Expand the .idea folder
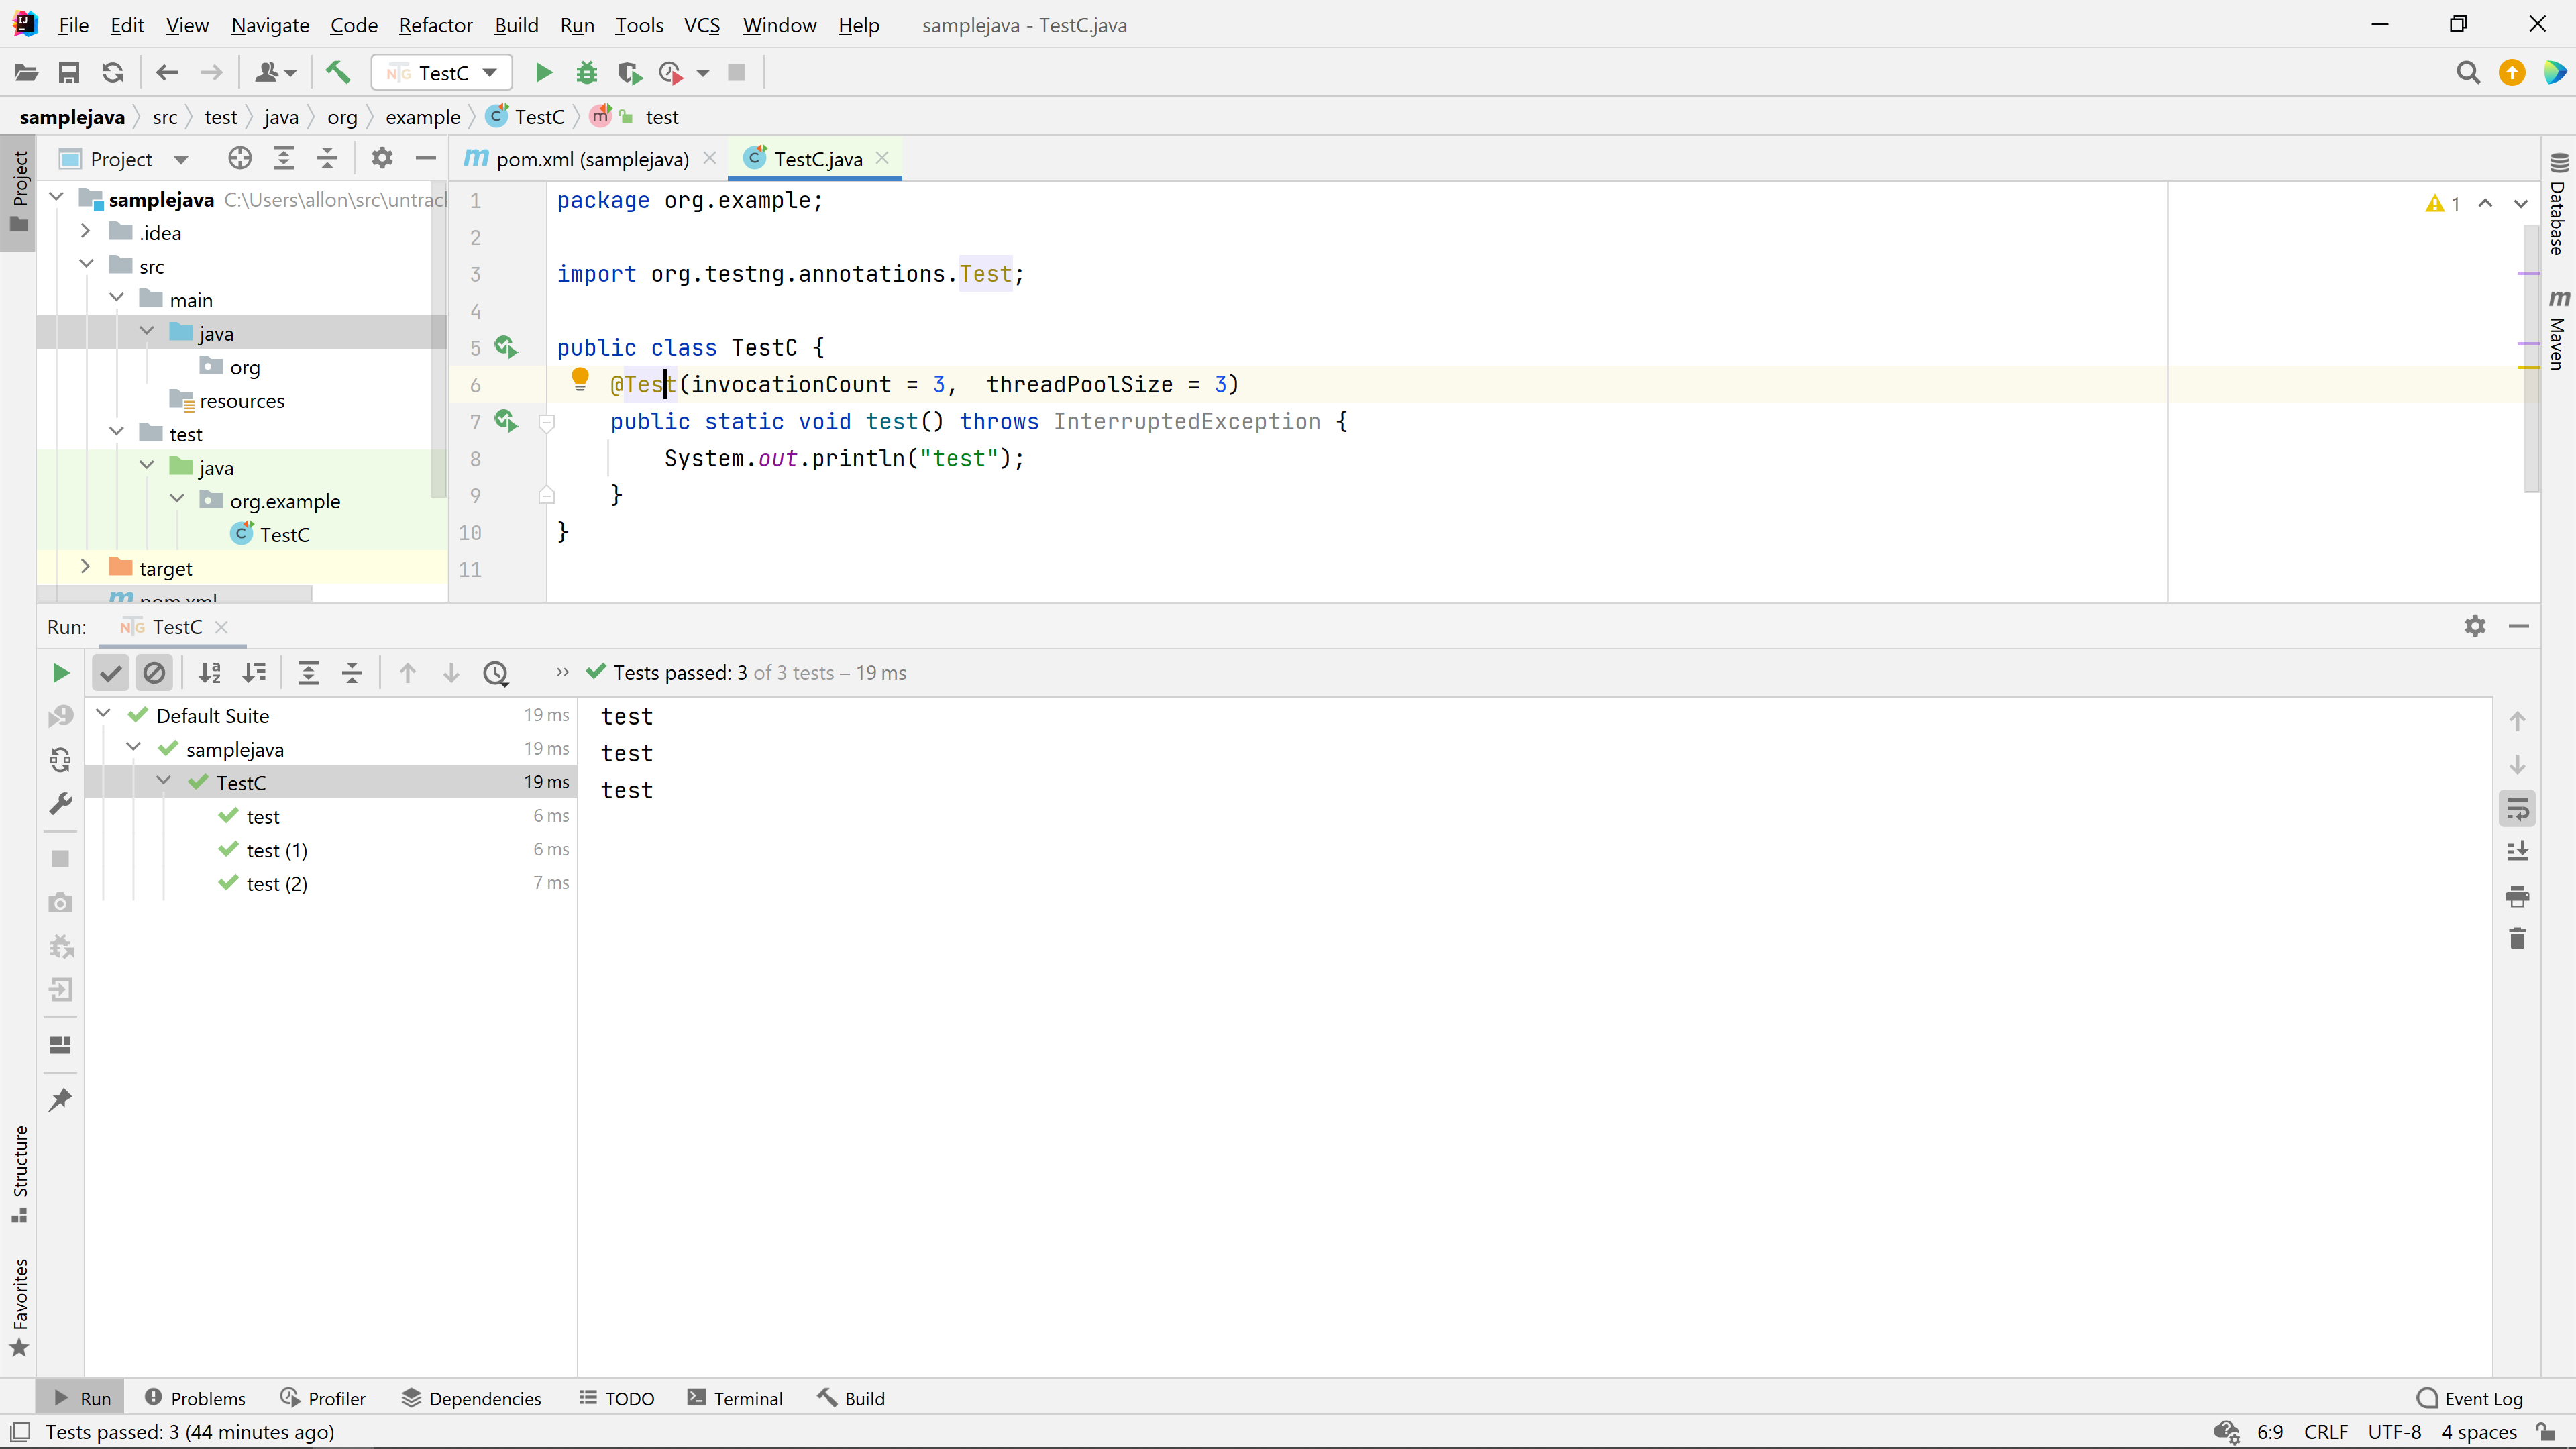 (x=86, y=232)
